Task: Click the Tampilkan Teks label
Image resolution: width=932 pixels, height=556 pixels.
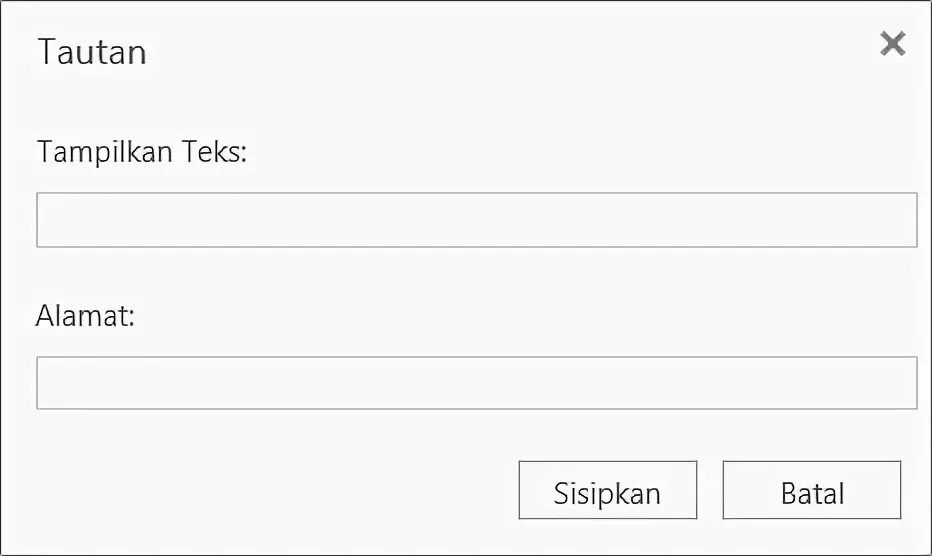Action: [142, 152]
